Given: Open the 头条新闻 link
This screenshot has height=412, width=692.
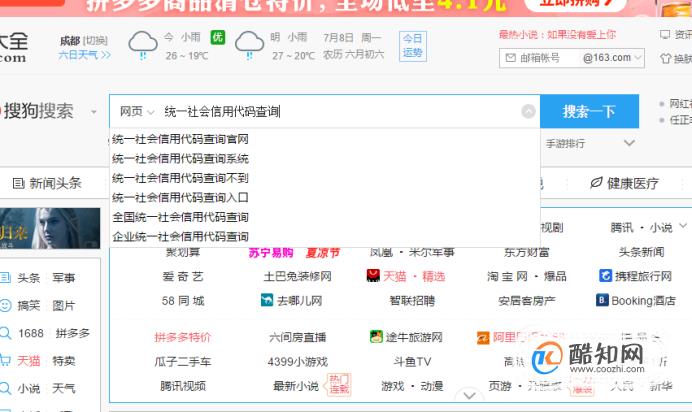Looking at the screenshot, I should pyautogui.click(x=641, y=252).
